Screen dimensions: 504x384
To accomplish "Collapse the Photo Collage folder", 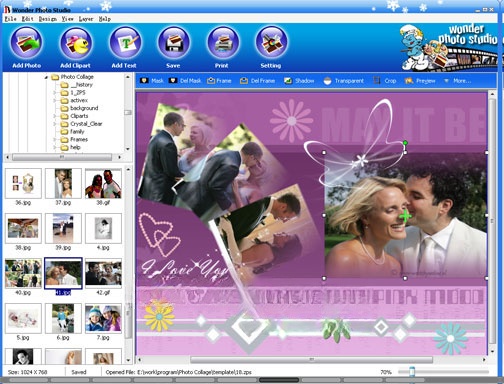I will tap(46, 77).
